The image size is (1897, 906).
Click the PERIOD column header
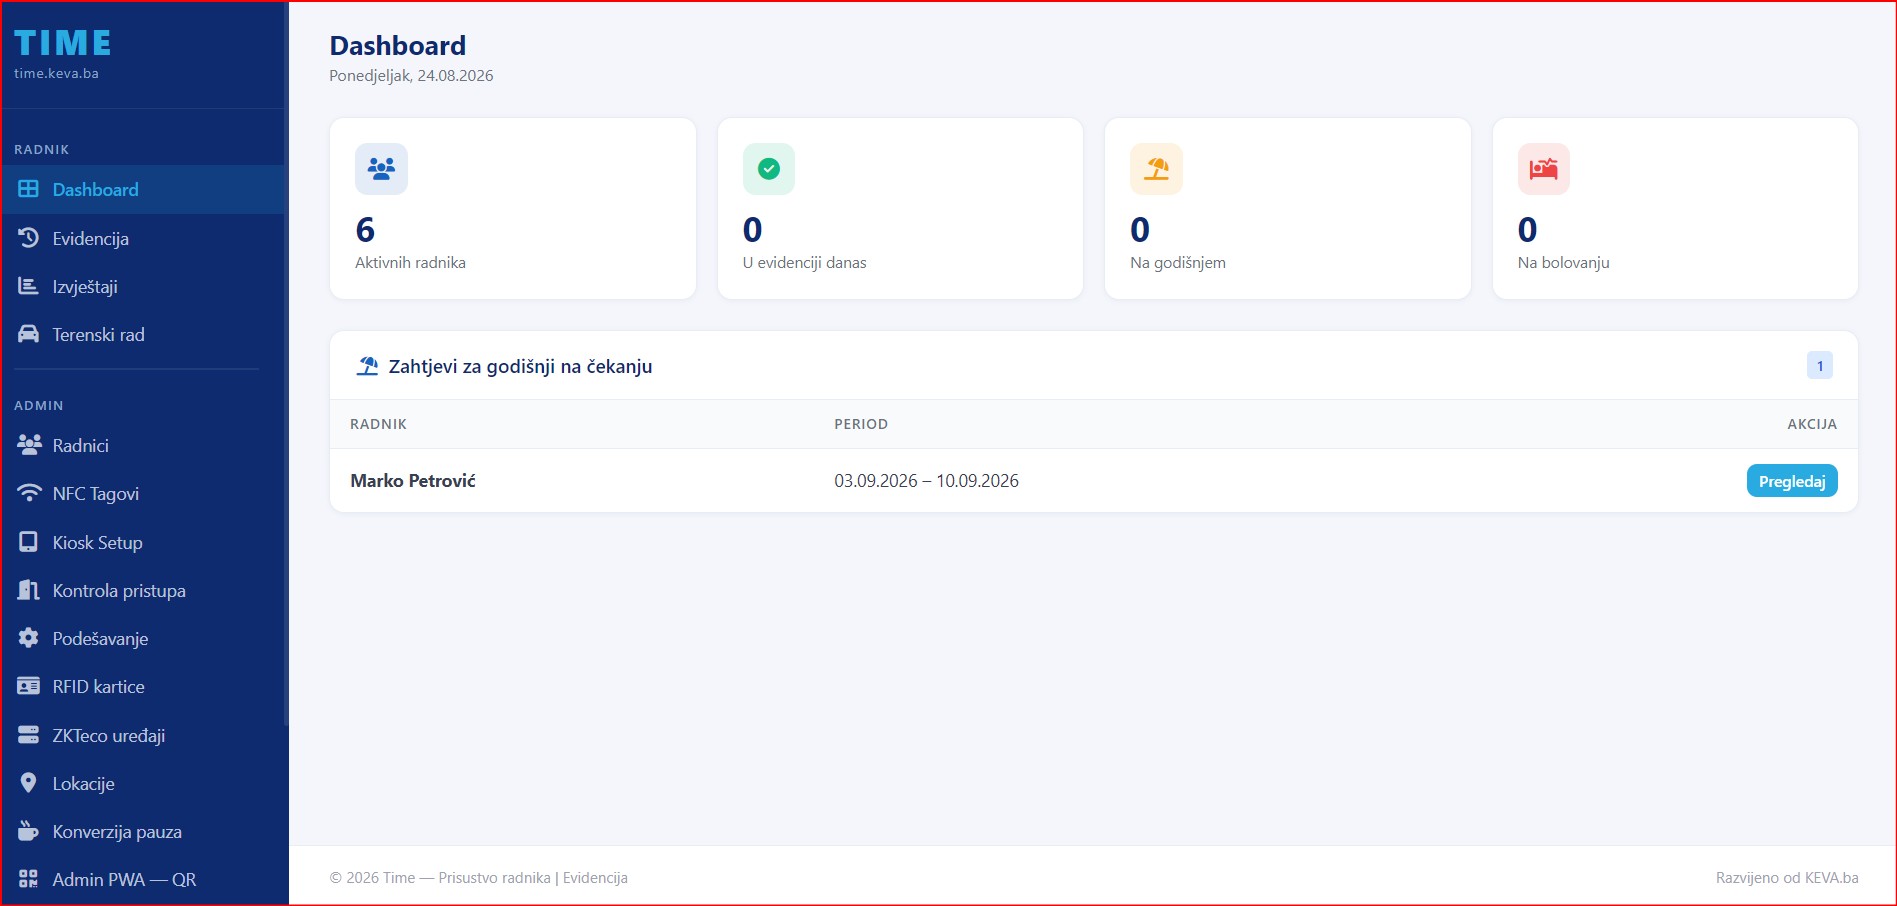pos(861,424)
